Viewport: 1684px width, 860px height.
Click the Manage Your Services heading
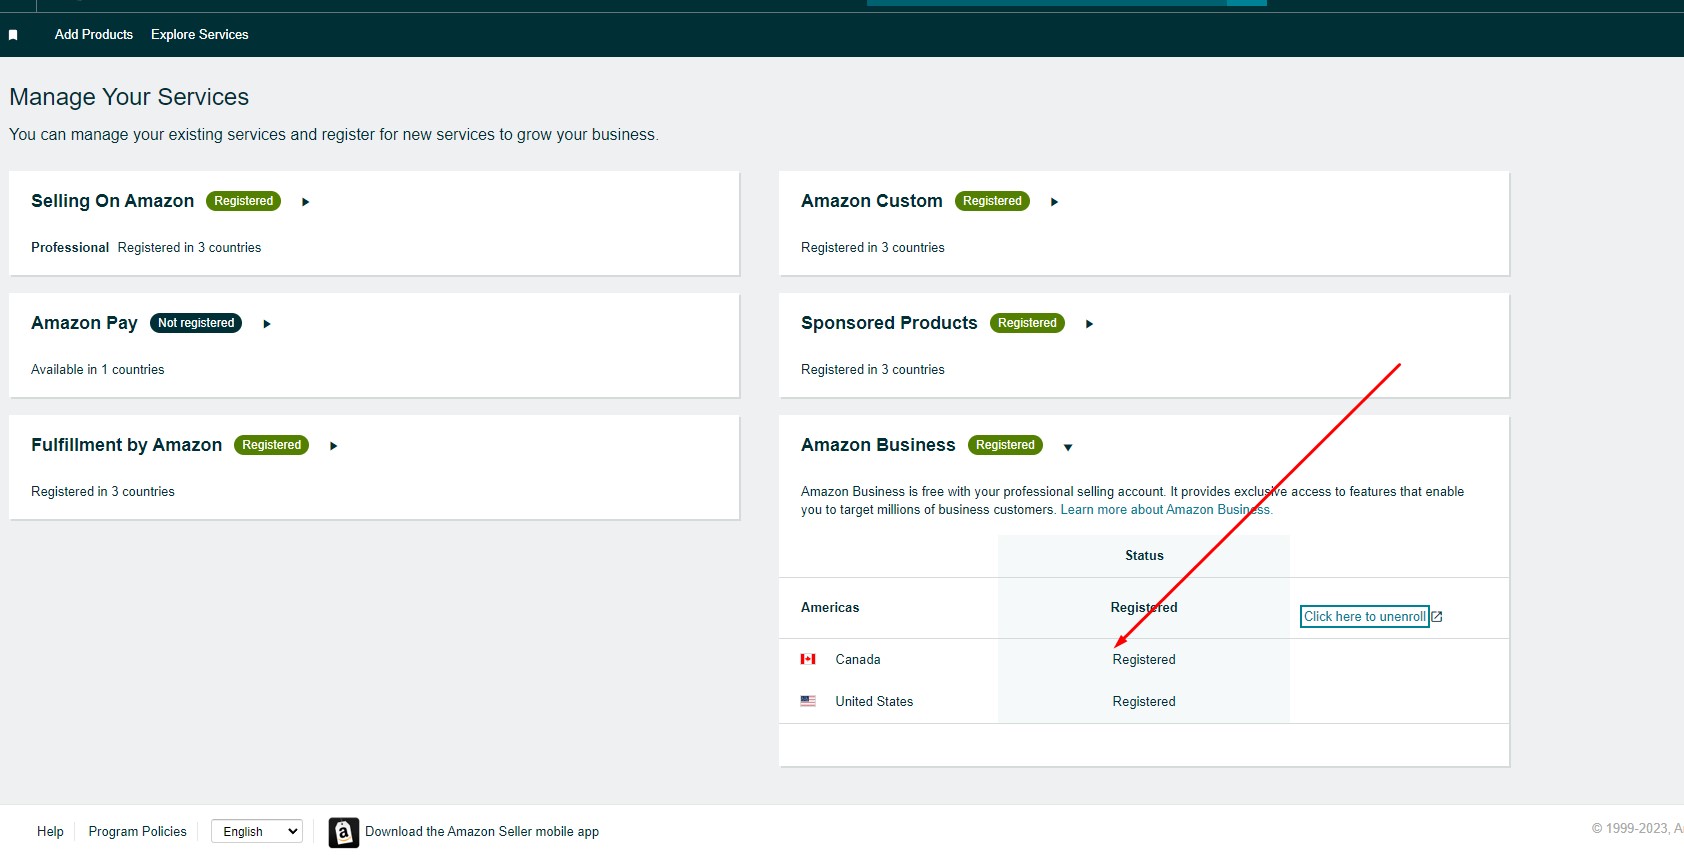click(x=129, y=97)
